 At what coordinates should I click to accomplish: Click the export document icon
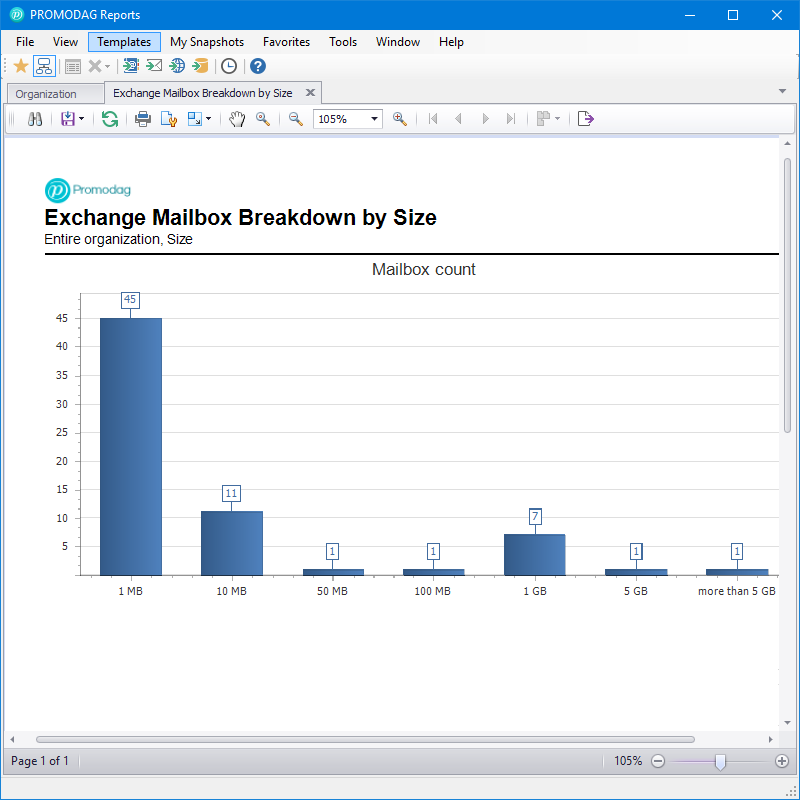click(586, 119)
